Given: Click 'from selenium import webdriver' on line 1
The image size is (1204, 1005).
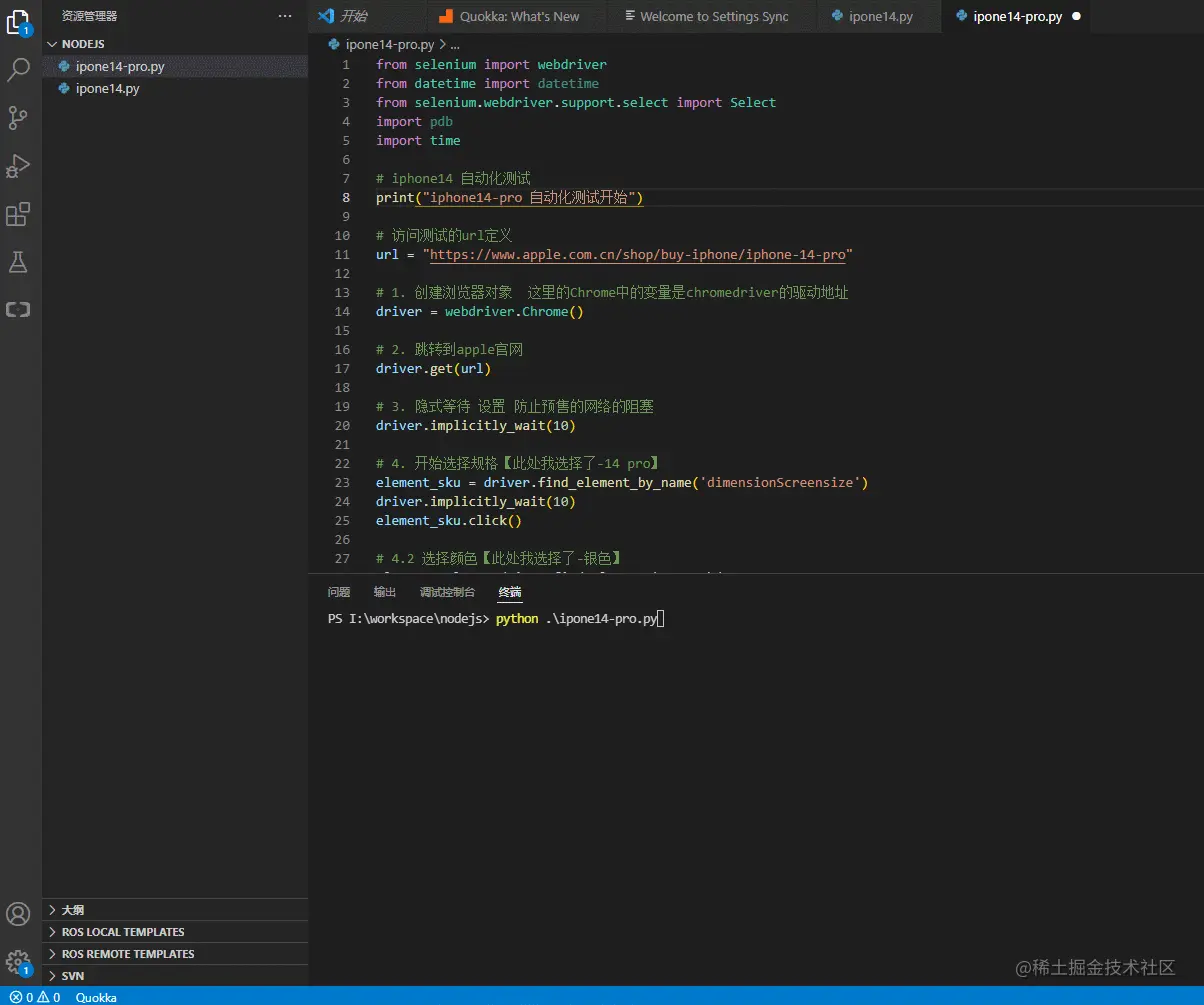Looking at the screenshot, I should pyautogui.click(x=491, y=65).
